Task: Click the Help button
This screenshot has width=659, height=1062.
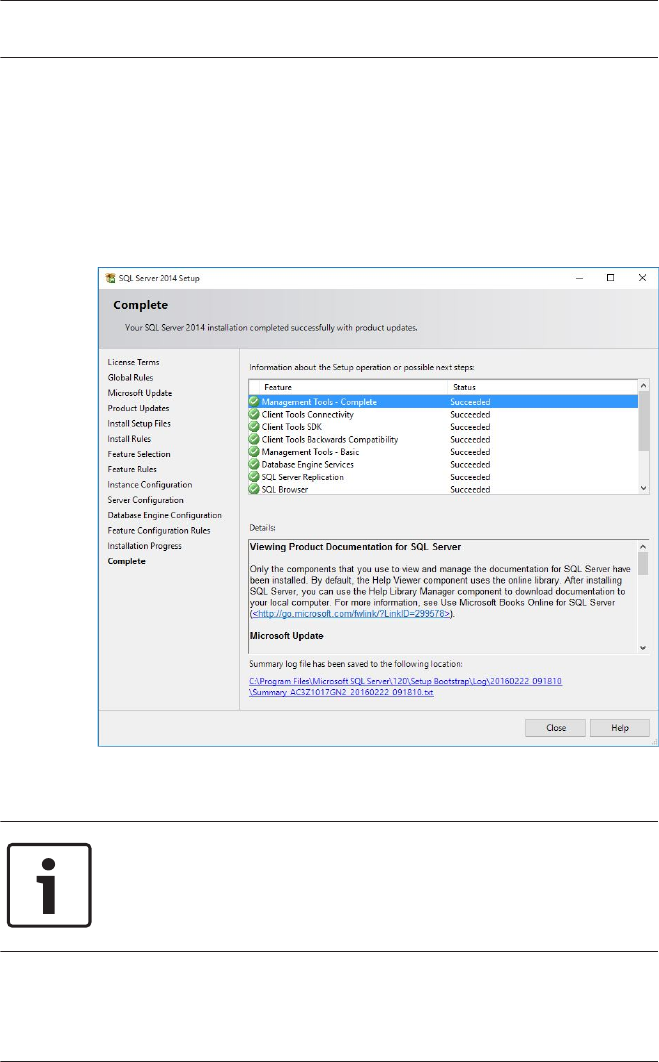Action: [620, 728]
